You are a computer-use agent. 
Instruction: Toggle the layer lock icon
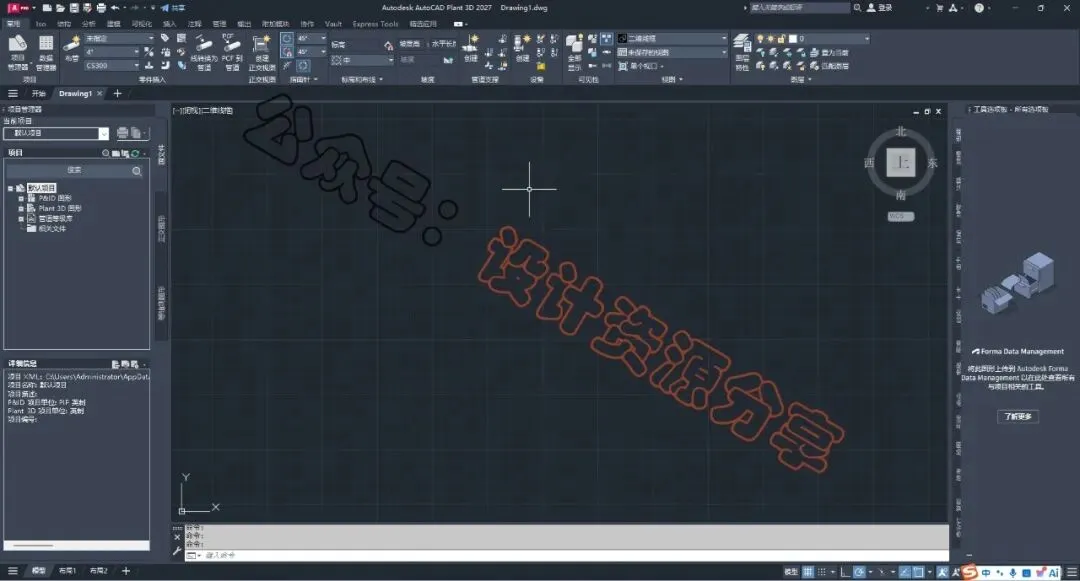pos(781,39)
